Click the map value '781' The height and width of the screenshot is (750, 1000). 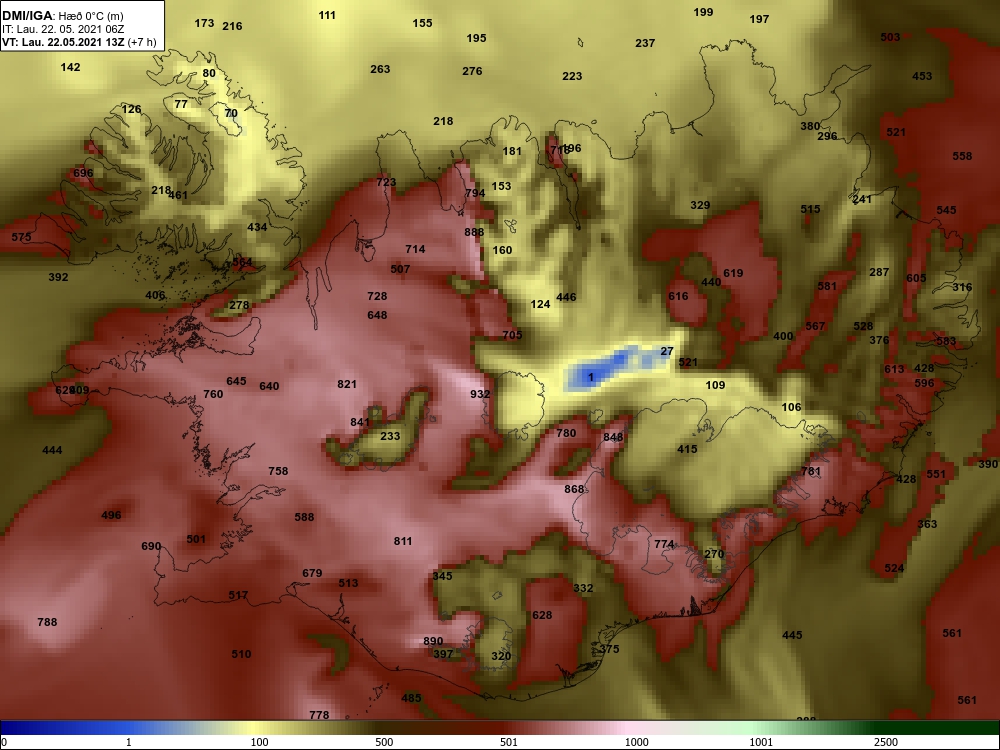click(811, 471)
